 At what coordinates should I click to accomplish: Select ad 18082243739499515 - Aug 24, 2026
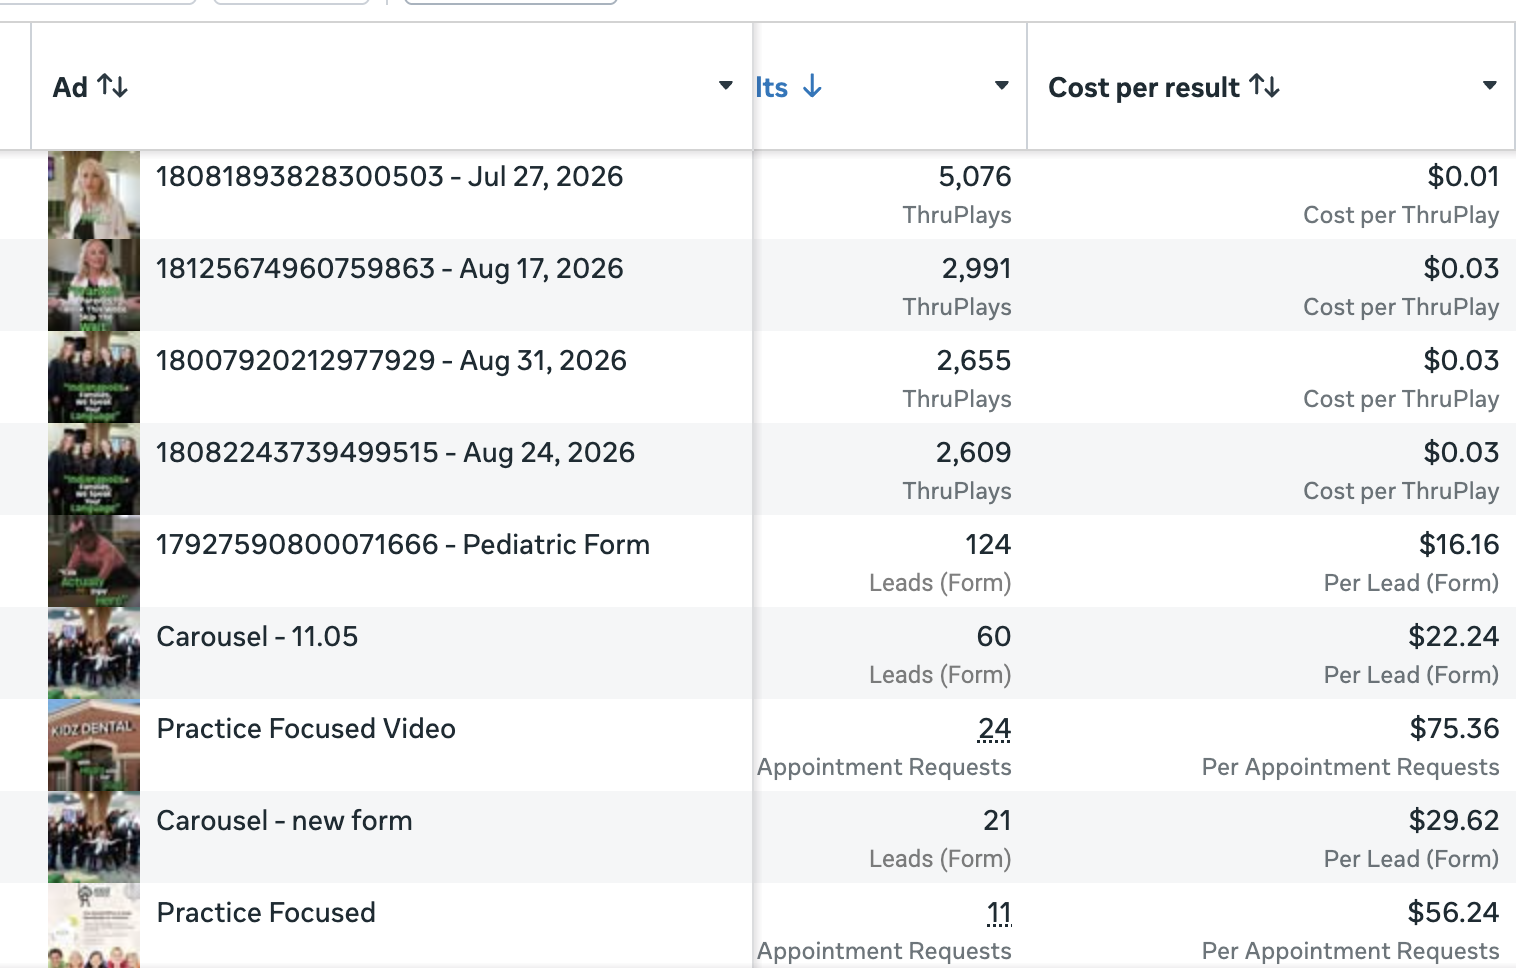[x=396, y=453]
